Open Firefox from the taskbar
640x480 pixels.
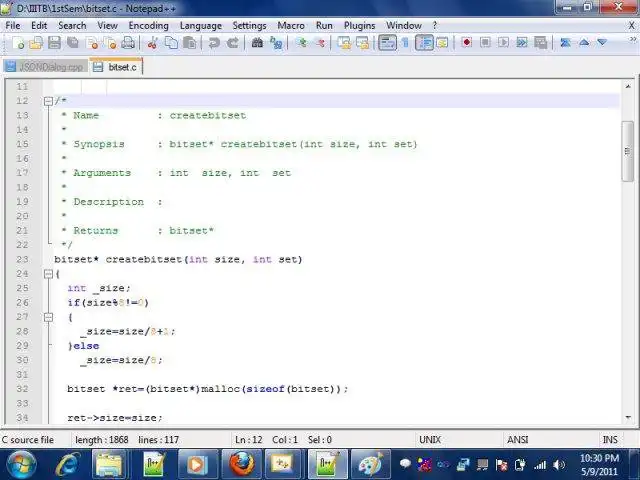coord(242,464)
